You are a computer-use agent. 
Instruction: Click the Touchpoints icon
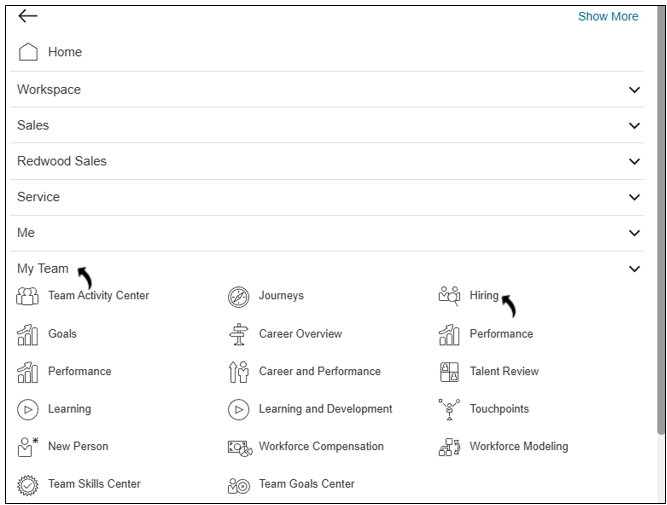pyautogui.click(x=449, y=409)
